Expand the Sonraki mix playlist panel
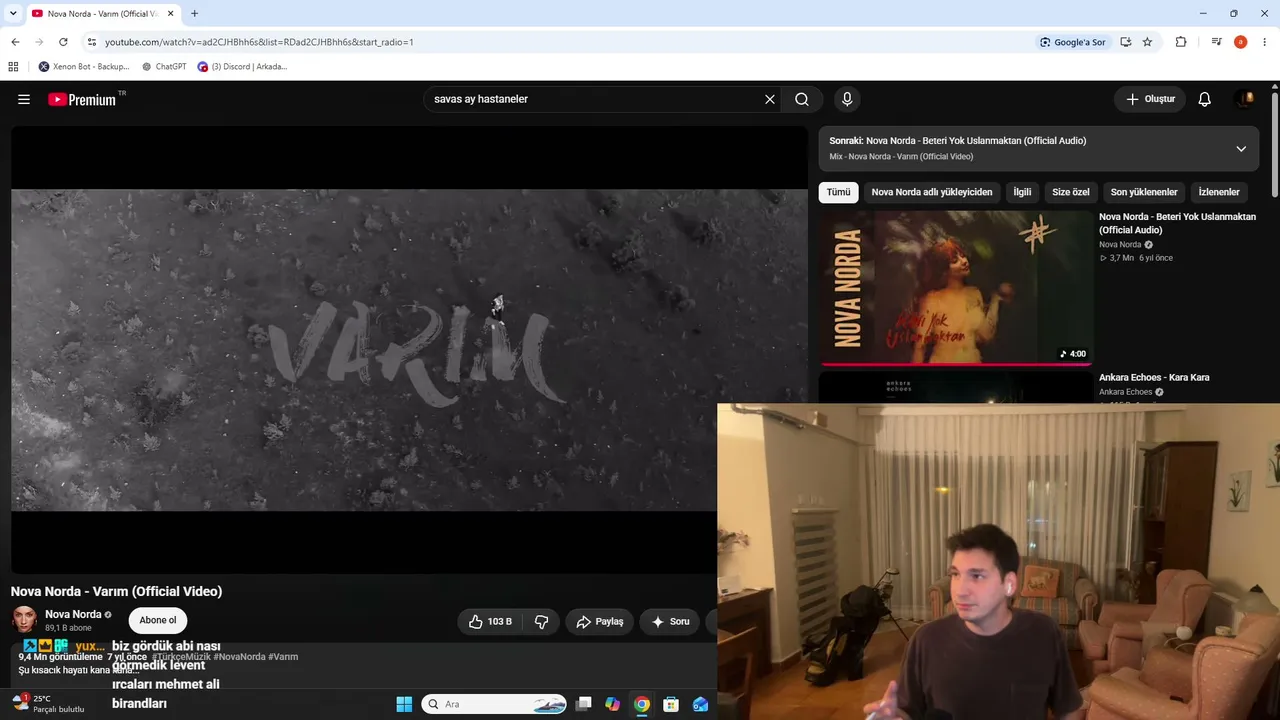Image resolution: width=1280 pixels, height=720 pixels. point(1241,149)
